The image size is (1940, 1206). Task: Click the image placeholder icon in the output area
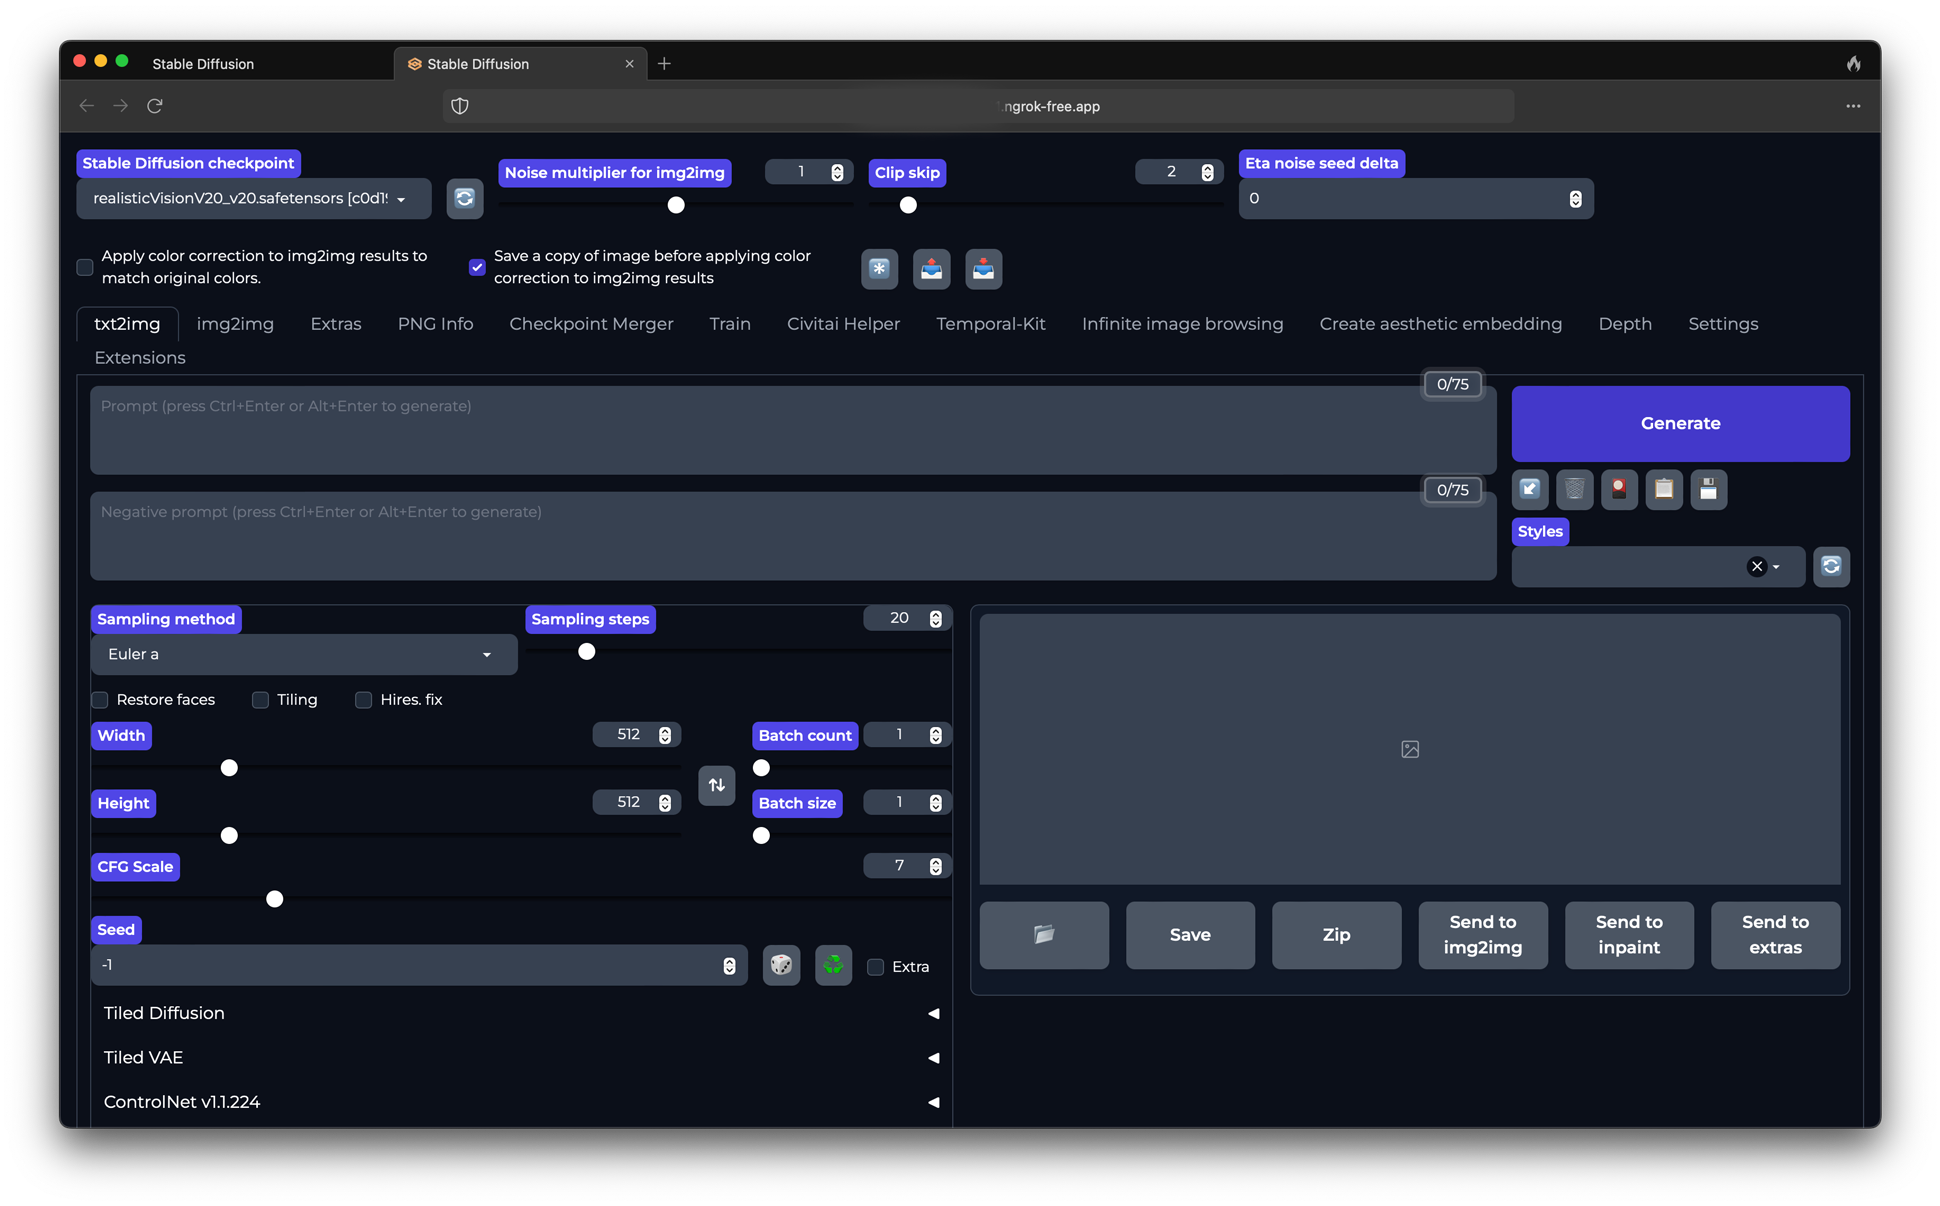point(1410,749)
